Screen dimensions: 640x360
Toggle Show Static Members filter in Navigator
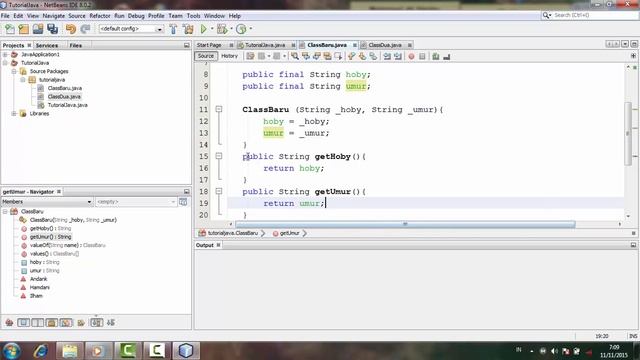coord(38,322)
